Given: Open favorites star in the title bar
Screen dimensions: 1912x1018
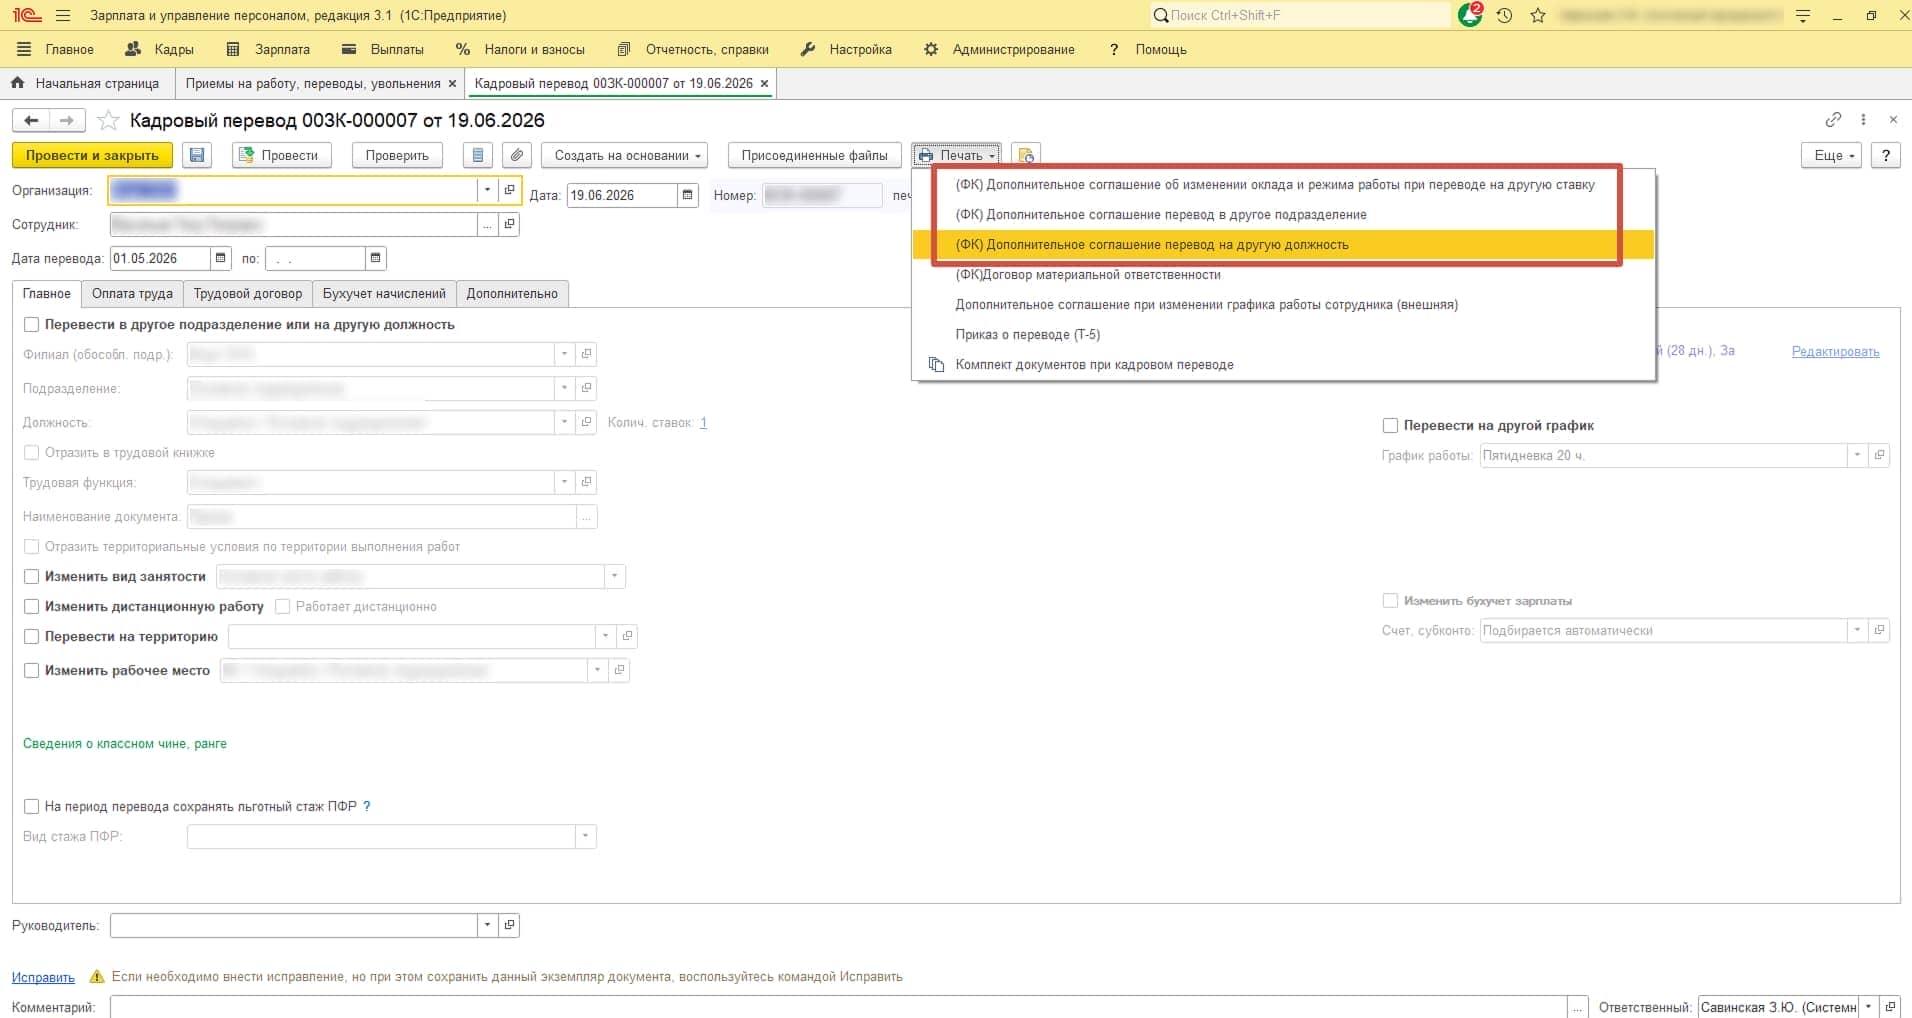Looking at the screenshot, I should click(1538, 16).
